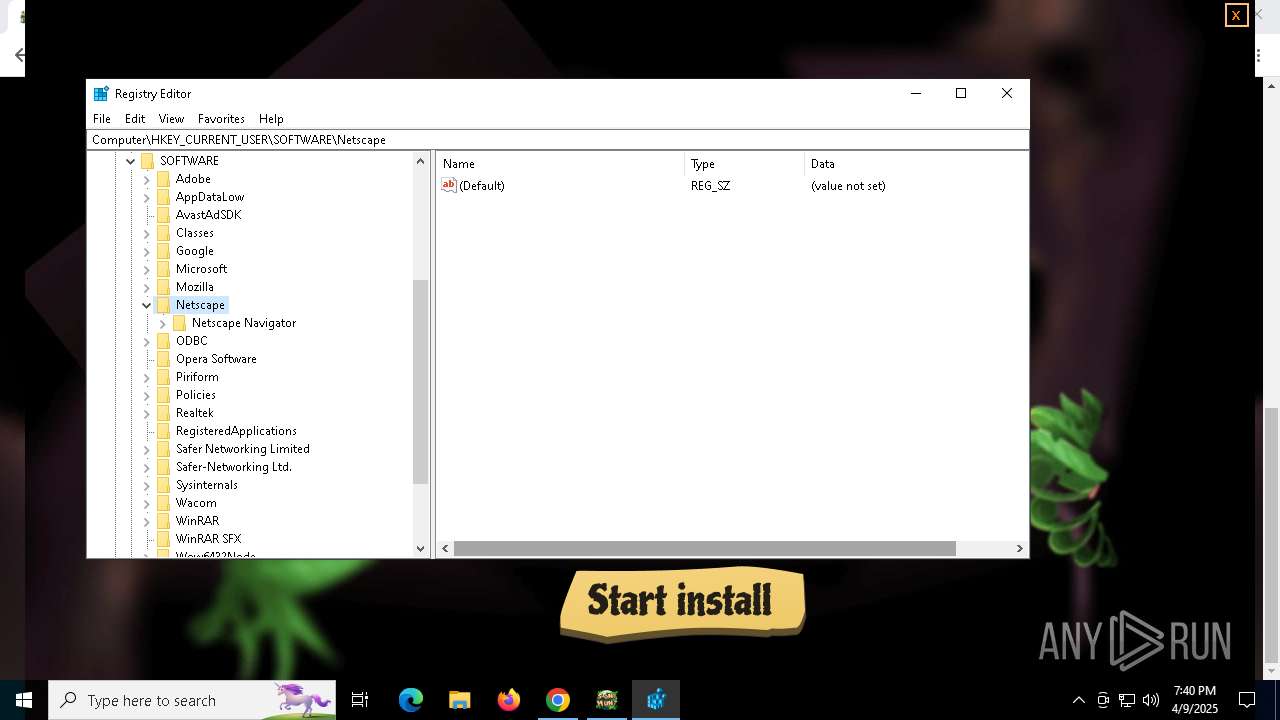Click the Start install button
1280x720 pixels.
682,602
